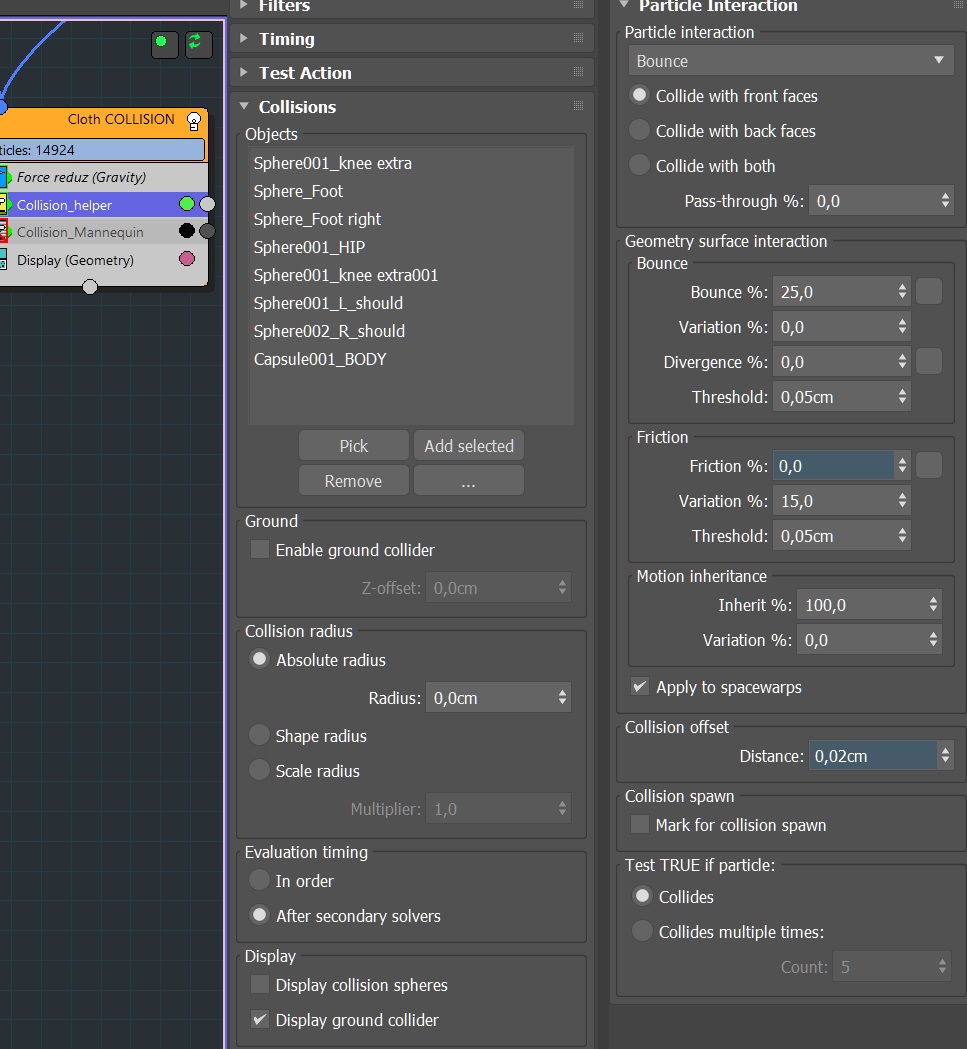Click the collision offset Distance field

871,756
